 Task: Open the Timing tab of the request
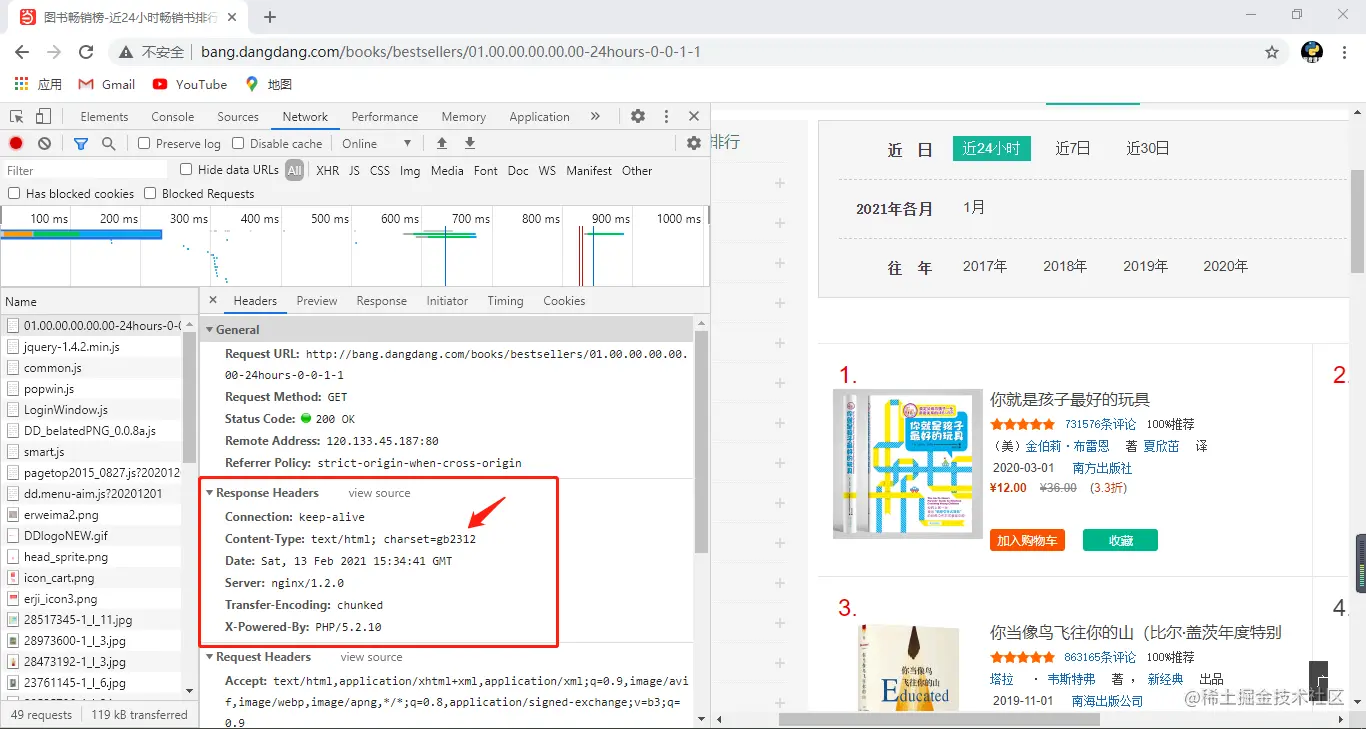(505, 300)
